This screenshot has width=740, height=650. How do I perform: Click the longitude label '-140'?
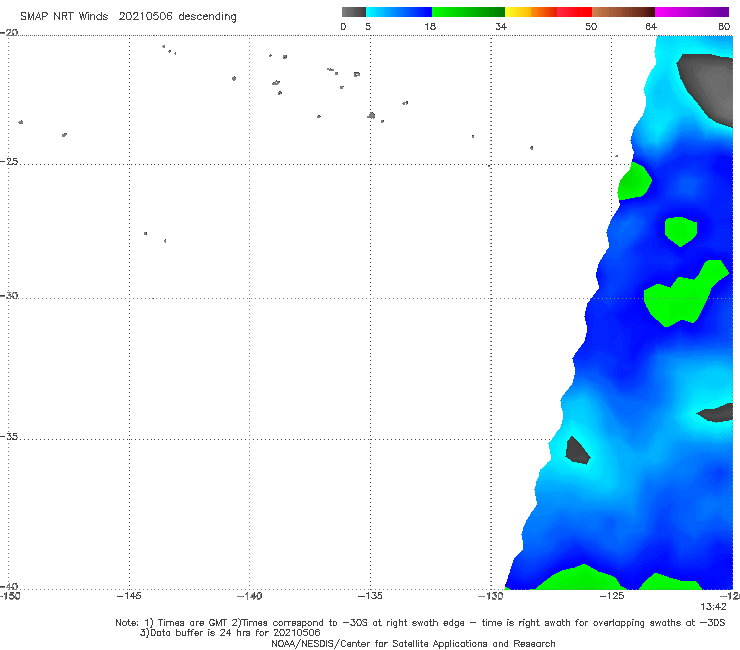[x=249, y=596]
